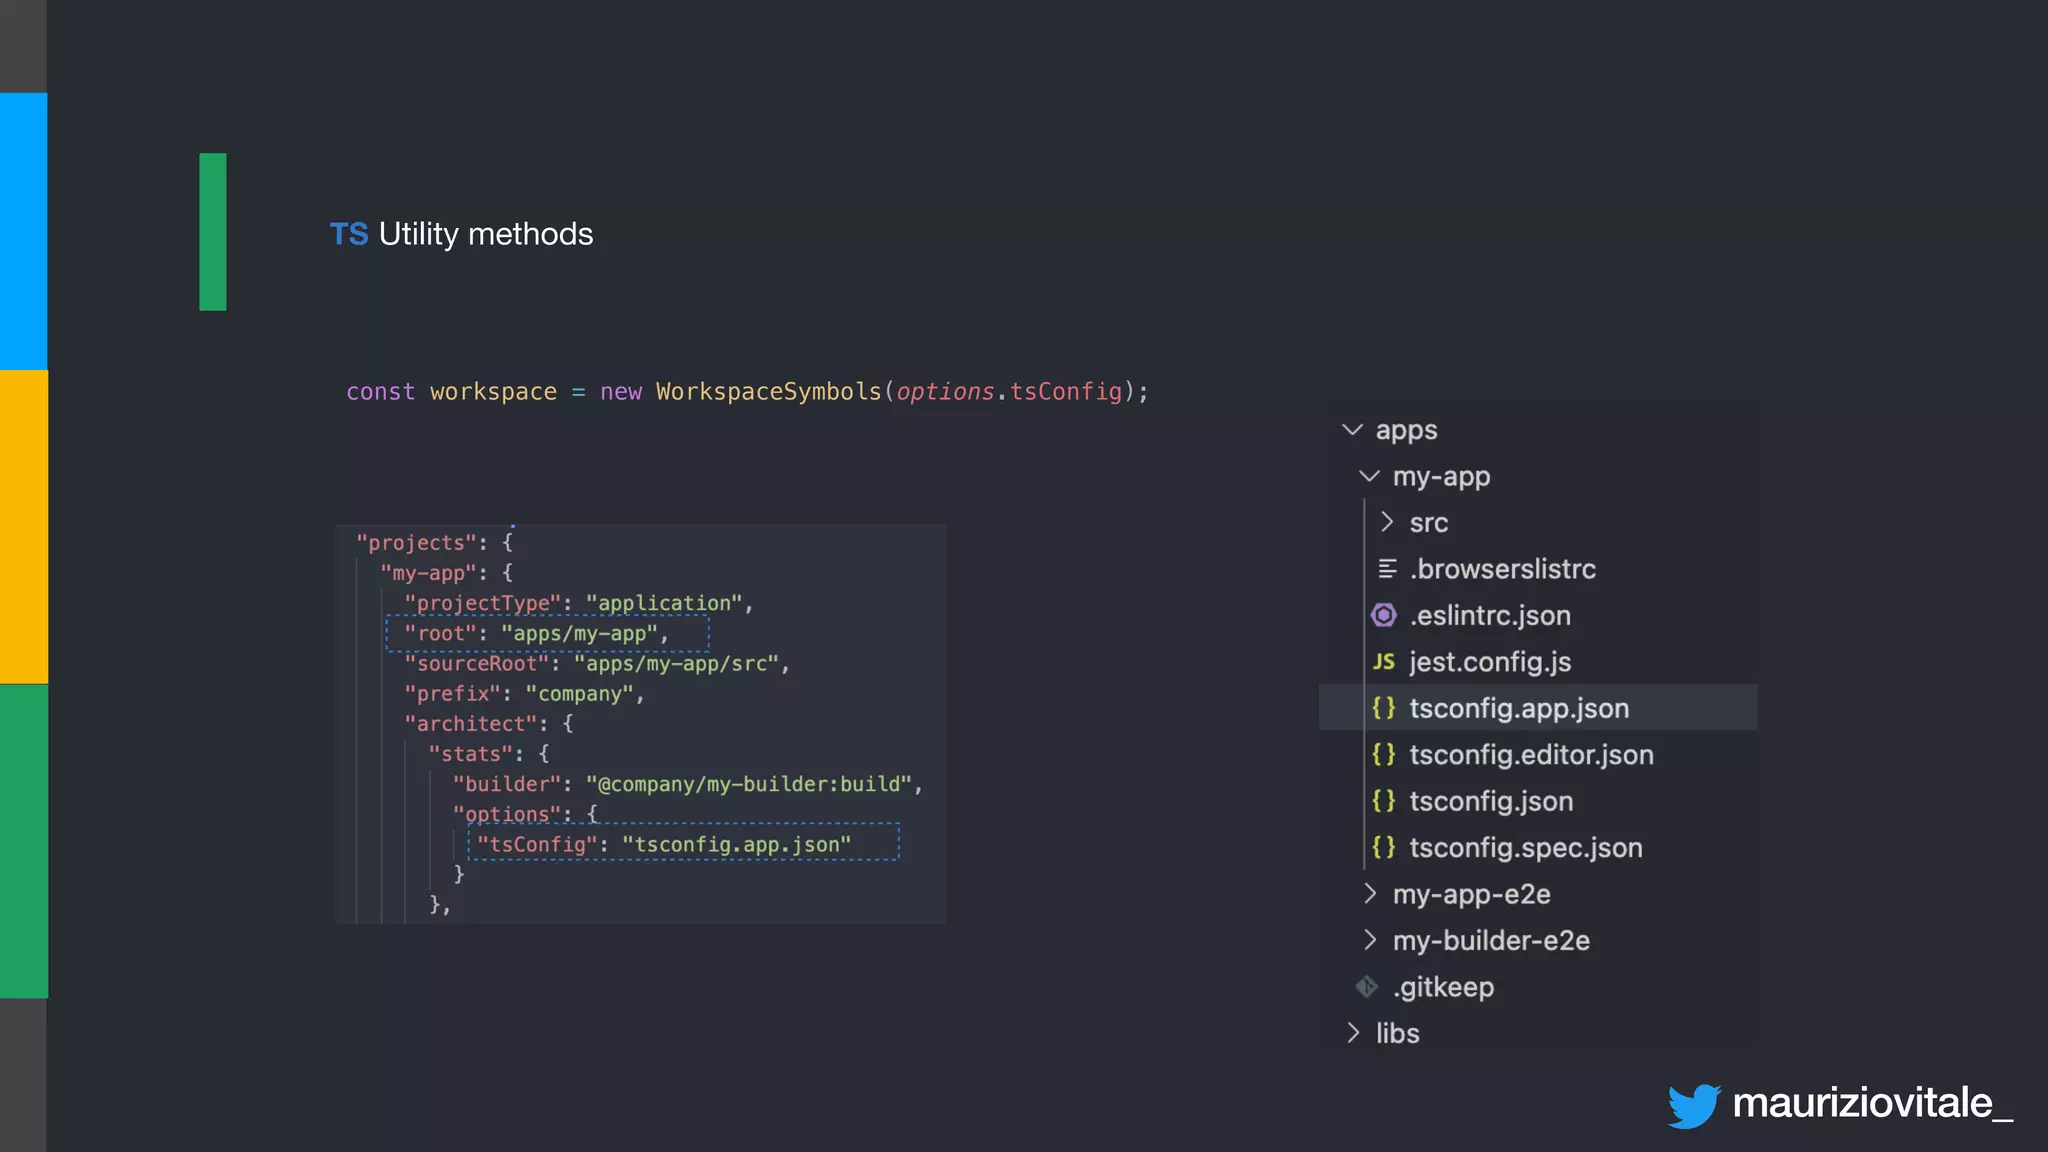The height and width of the screenshot is (1152, 2048).
Task: Collapse the apps folder chevron
Action: pyautogui.click(x=1352, y=430)
